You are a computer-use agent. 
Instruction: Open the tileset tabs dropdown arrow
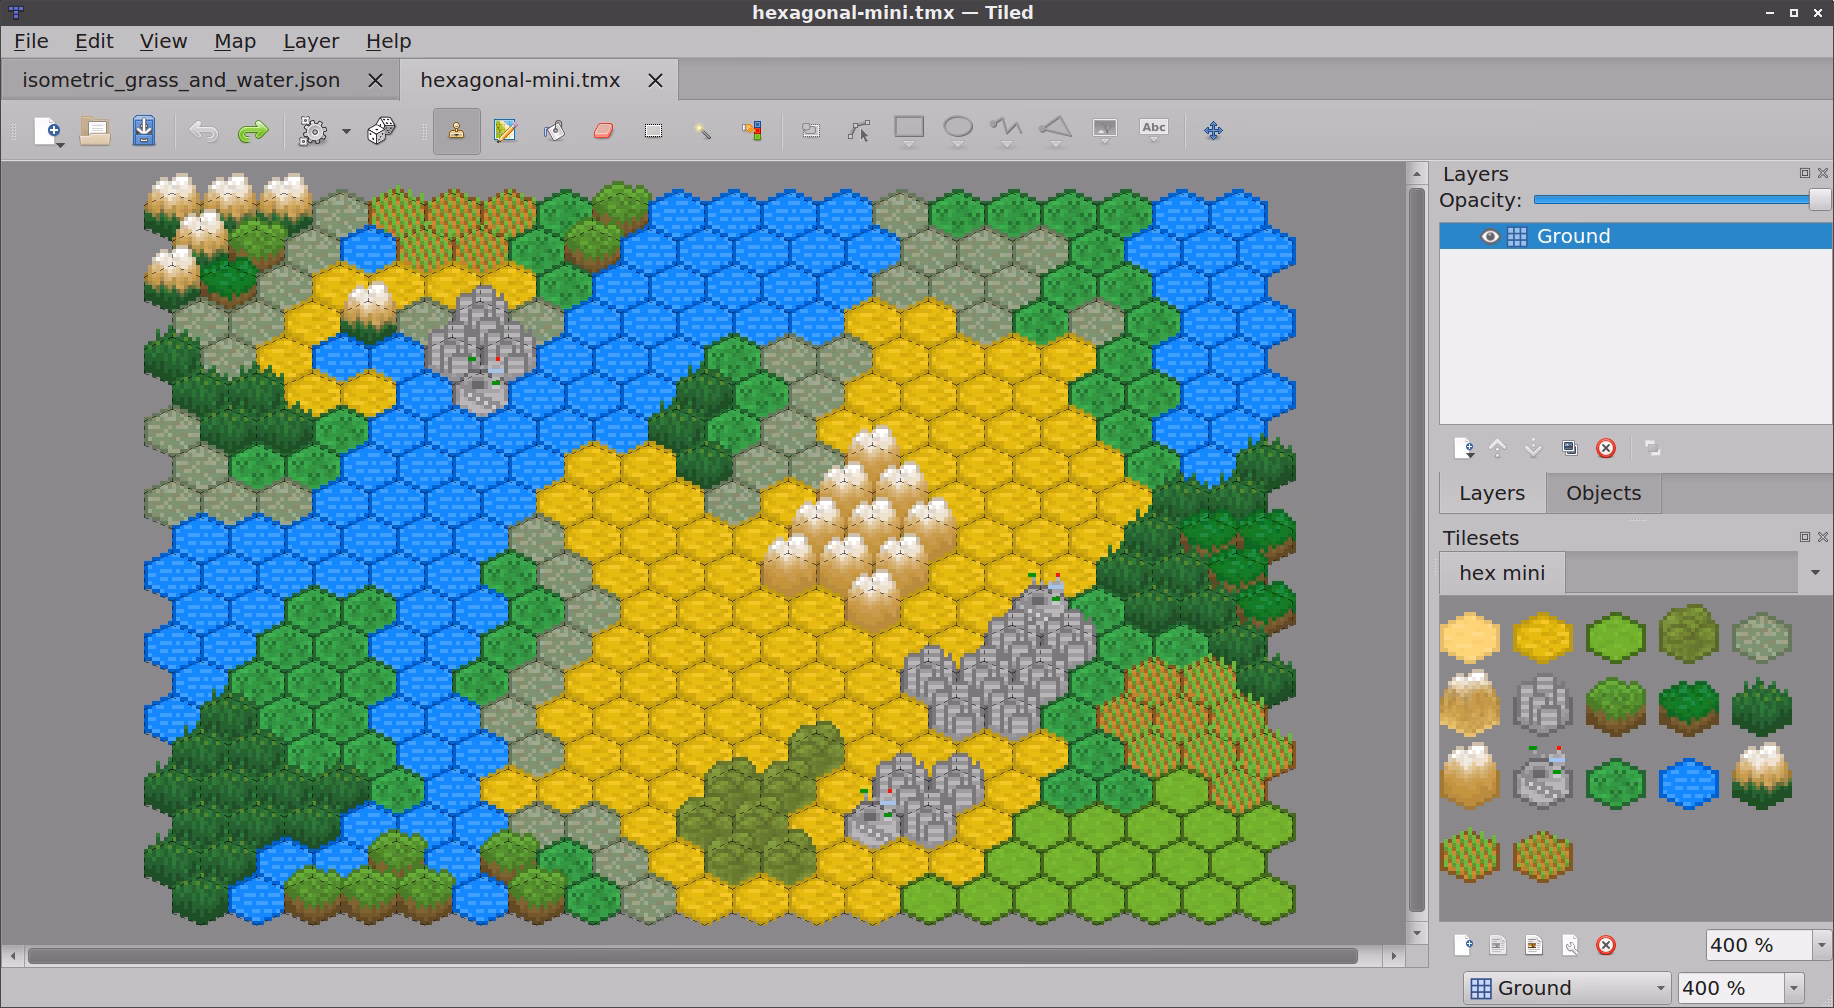pos(1815,573)
